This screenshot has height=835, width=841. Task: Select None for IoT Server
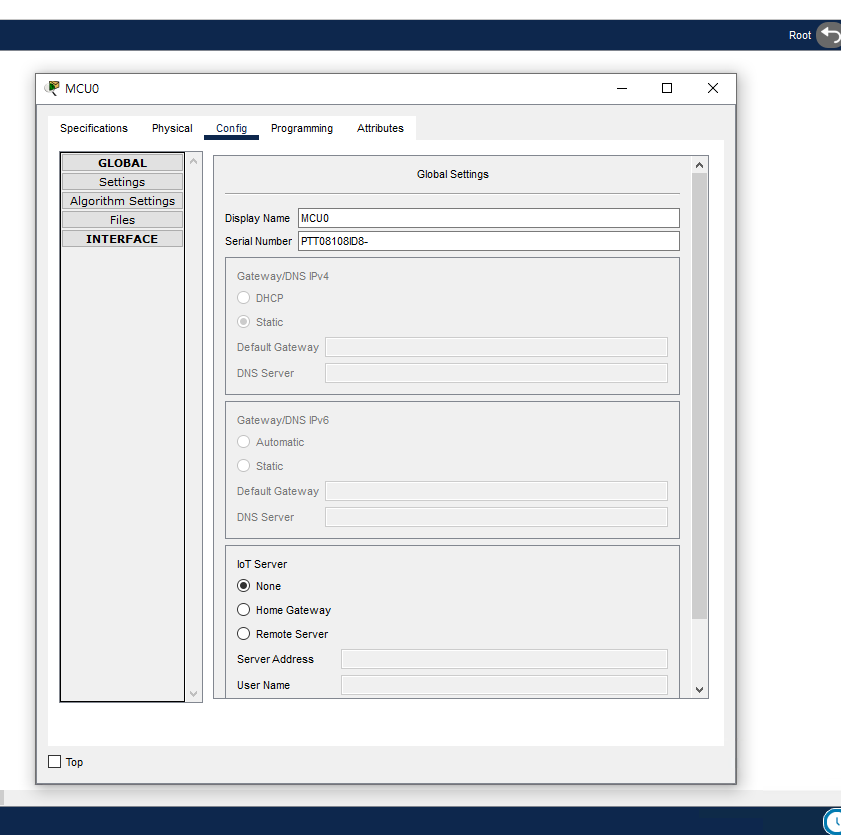[x=244, y=586]
